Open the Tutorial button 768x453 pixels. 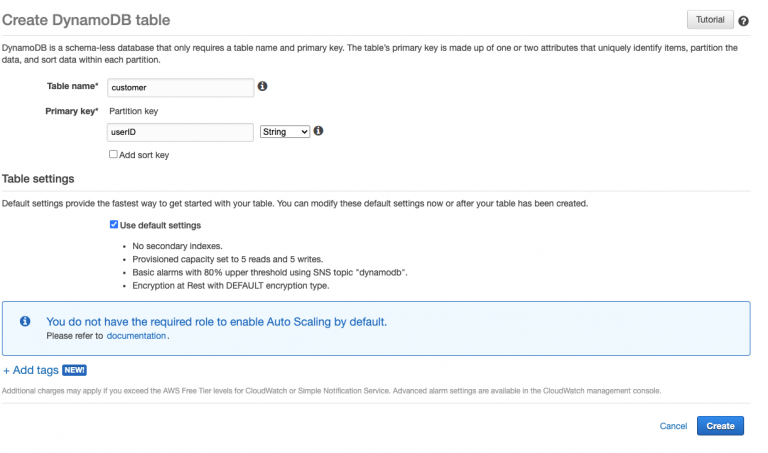click(709, 20)
